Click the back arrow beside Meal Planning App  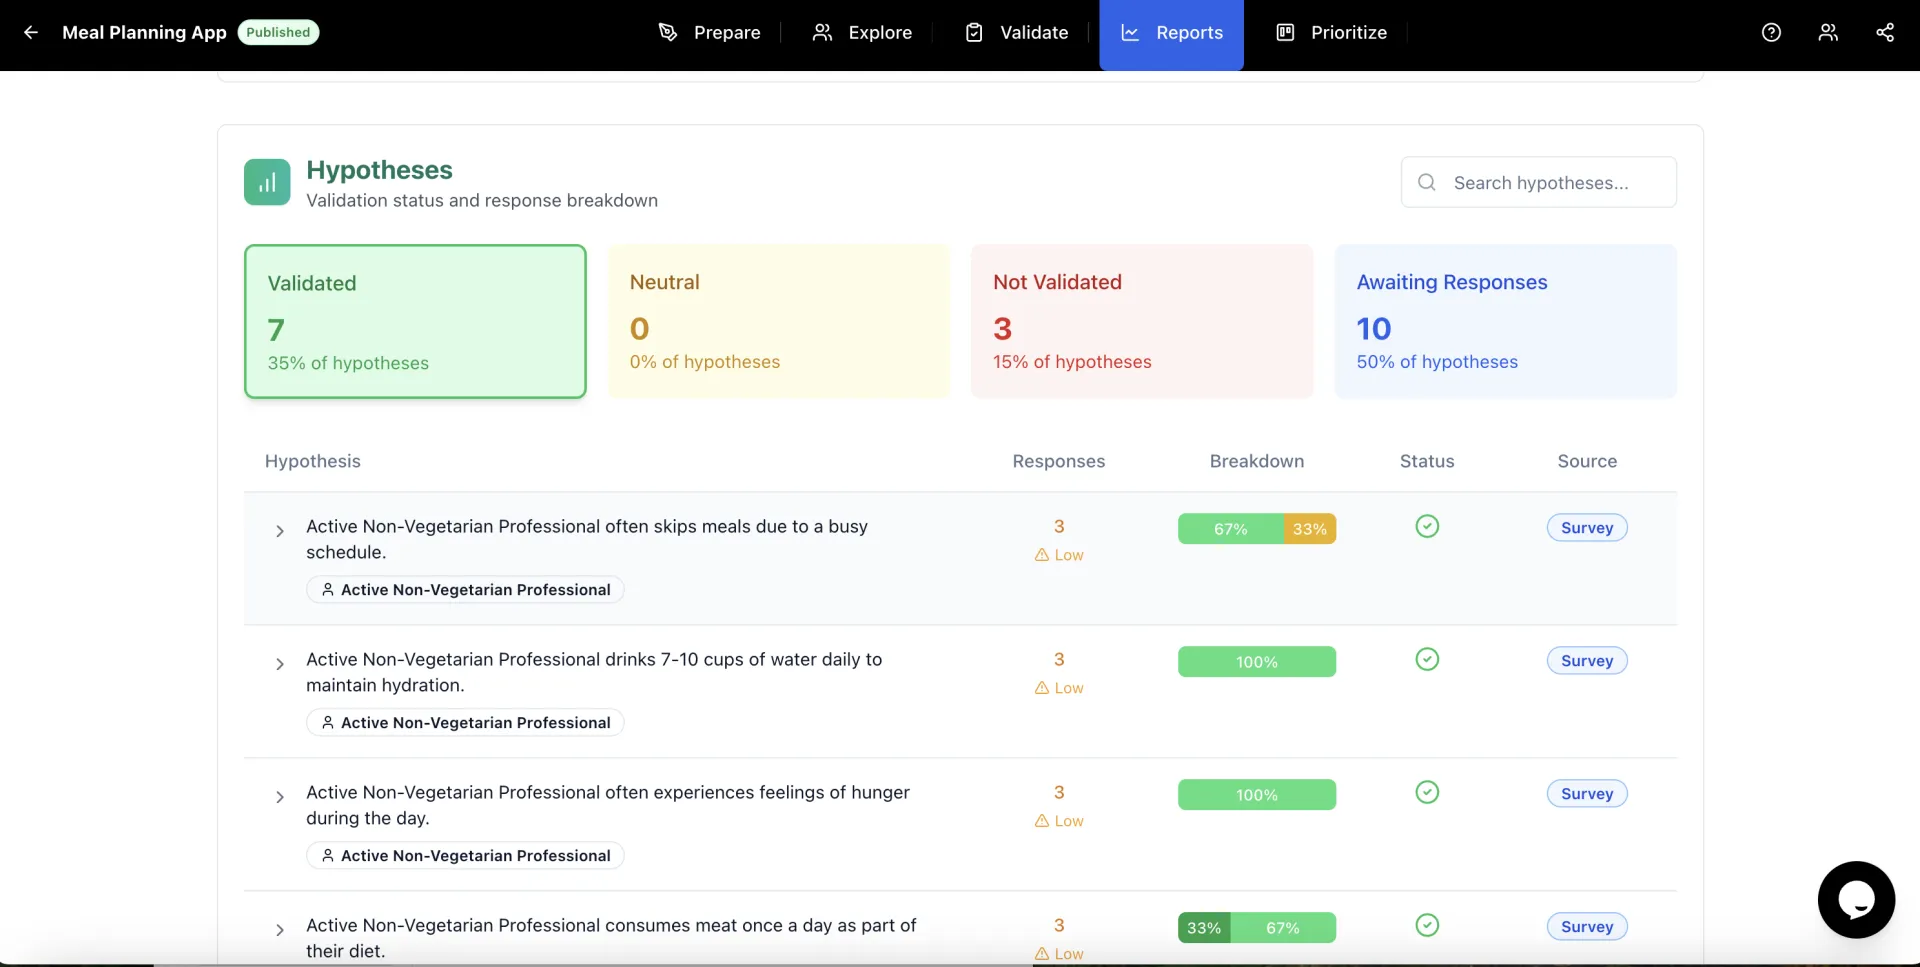click(x=31, y=32)
